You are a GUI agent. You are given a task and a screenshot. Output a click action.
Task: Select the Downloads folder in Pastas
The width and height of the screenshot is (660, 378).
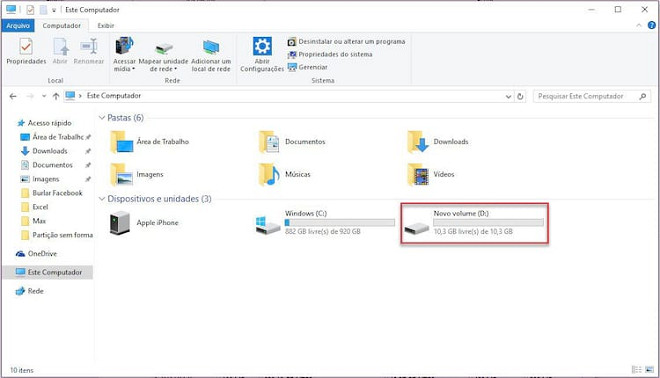(438, 142)
